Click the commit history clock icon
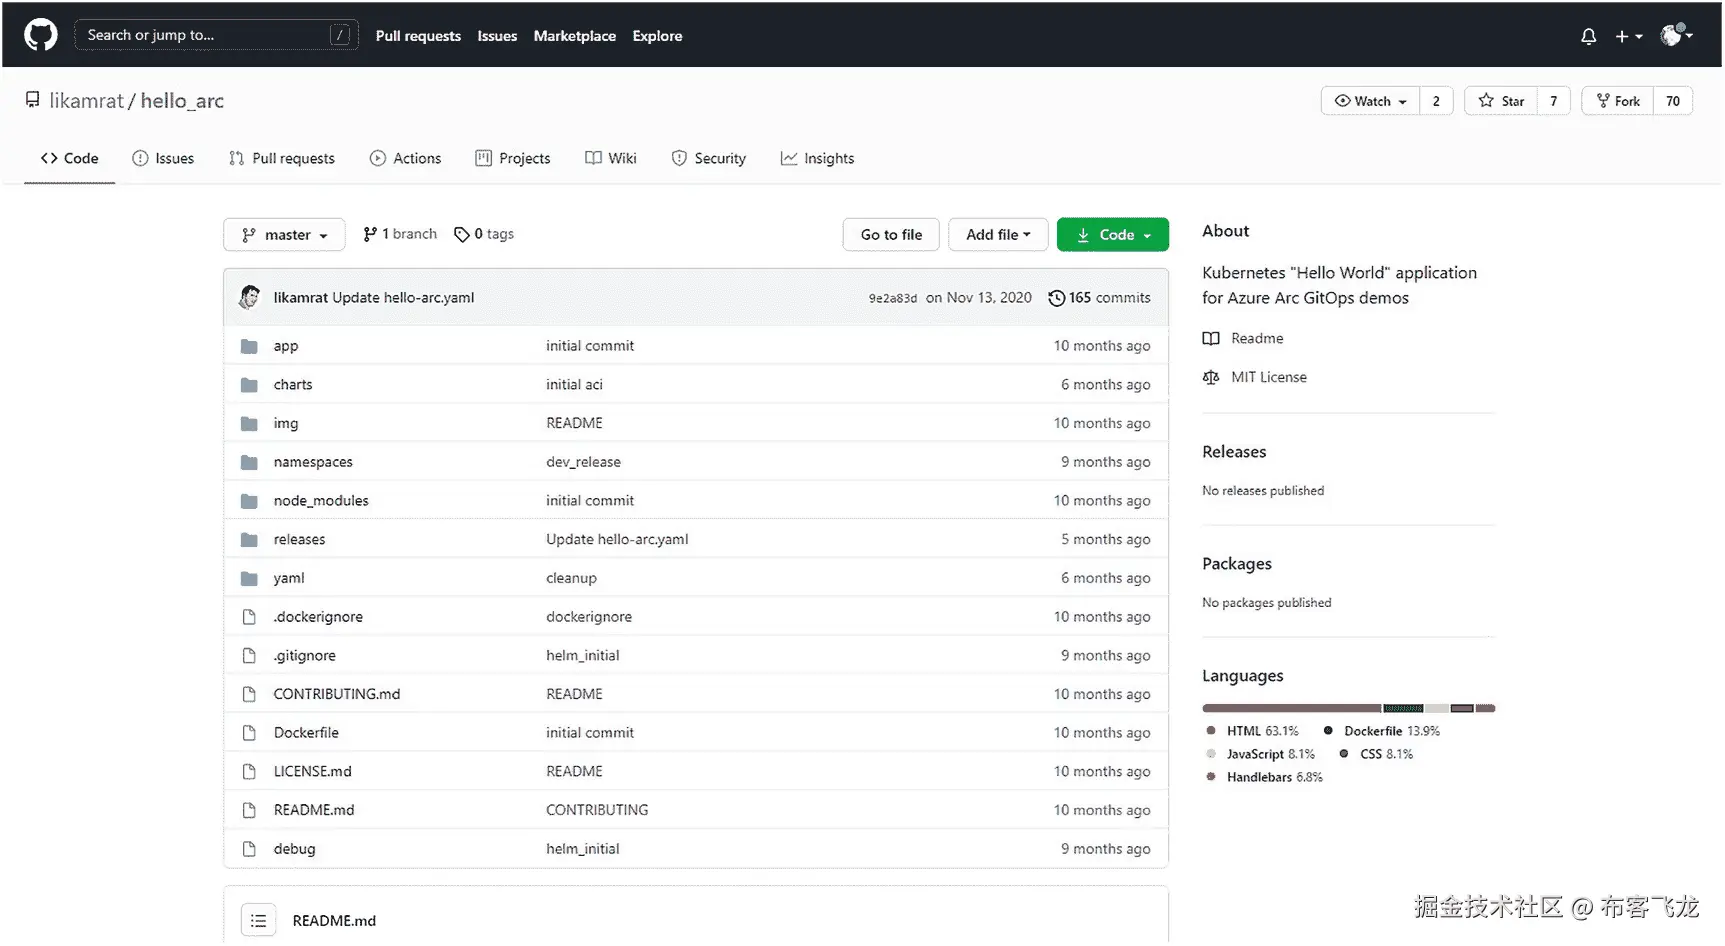This screenshot has width=1725, height=946. click(1056, 298)
